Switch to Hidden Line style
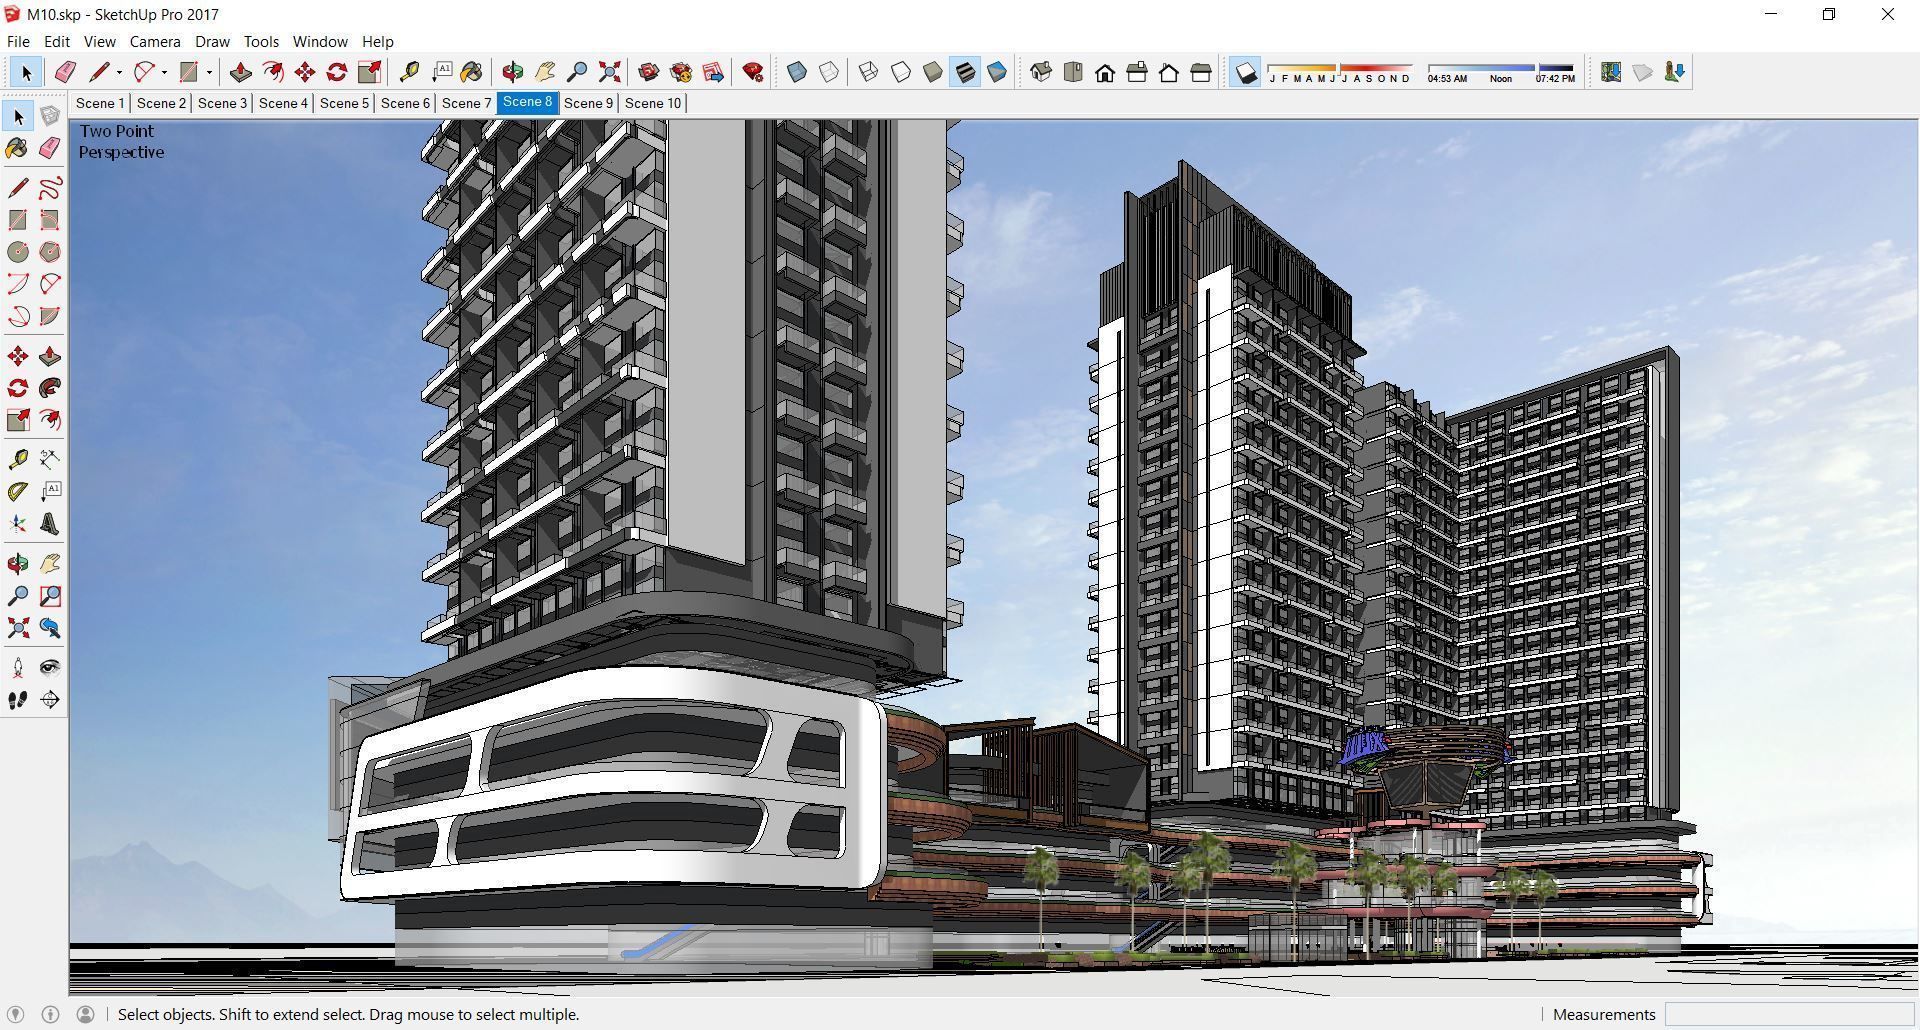The height and width of the screenshot is (1030, 1920). coord(901,72)
